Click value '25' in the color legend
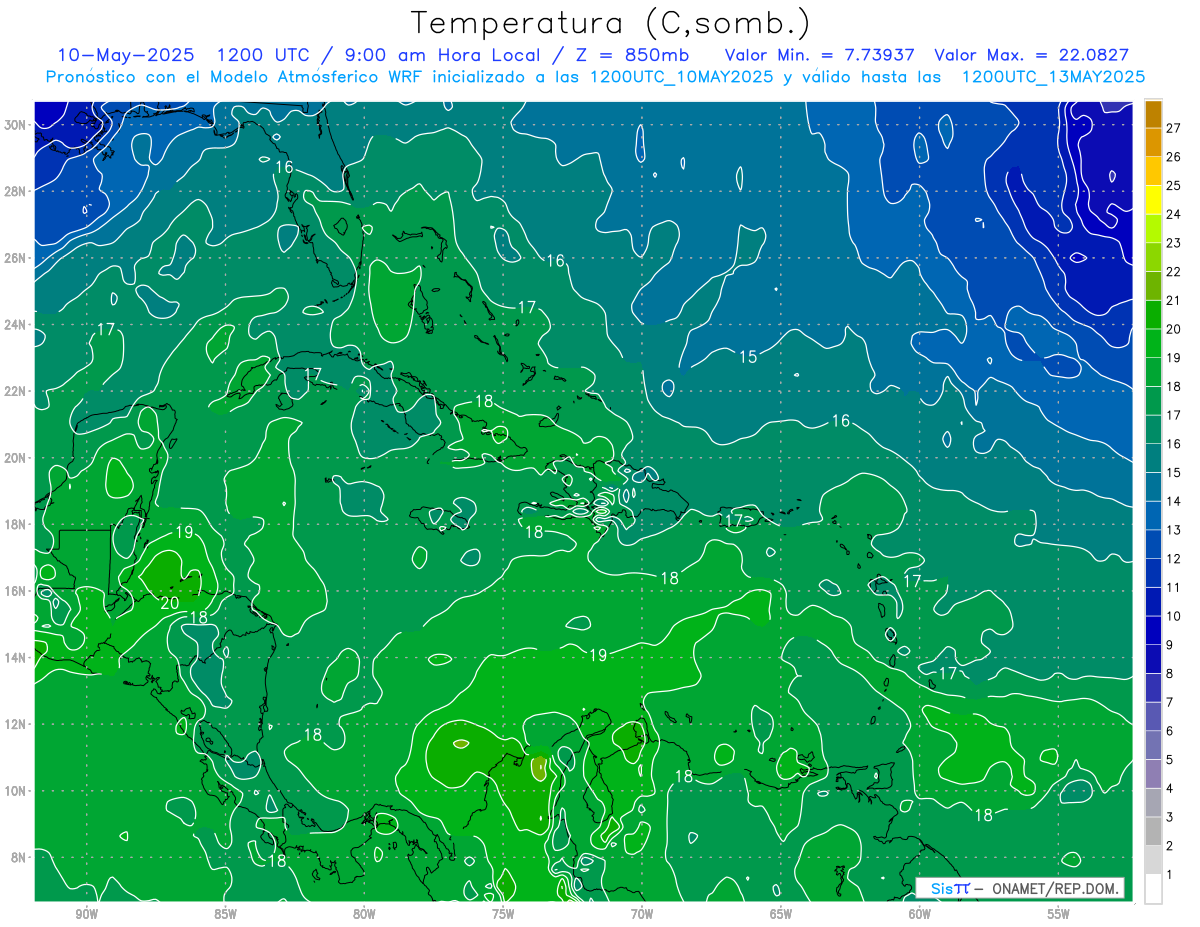Image resolution: width=1200 pixels, height=927 pixels. click(1174, 185)
